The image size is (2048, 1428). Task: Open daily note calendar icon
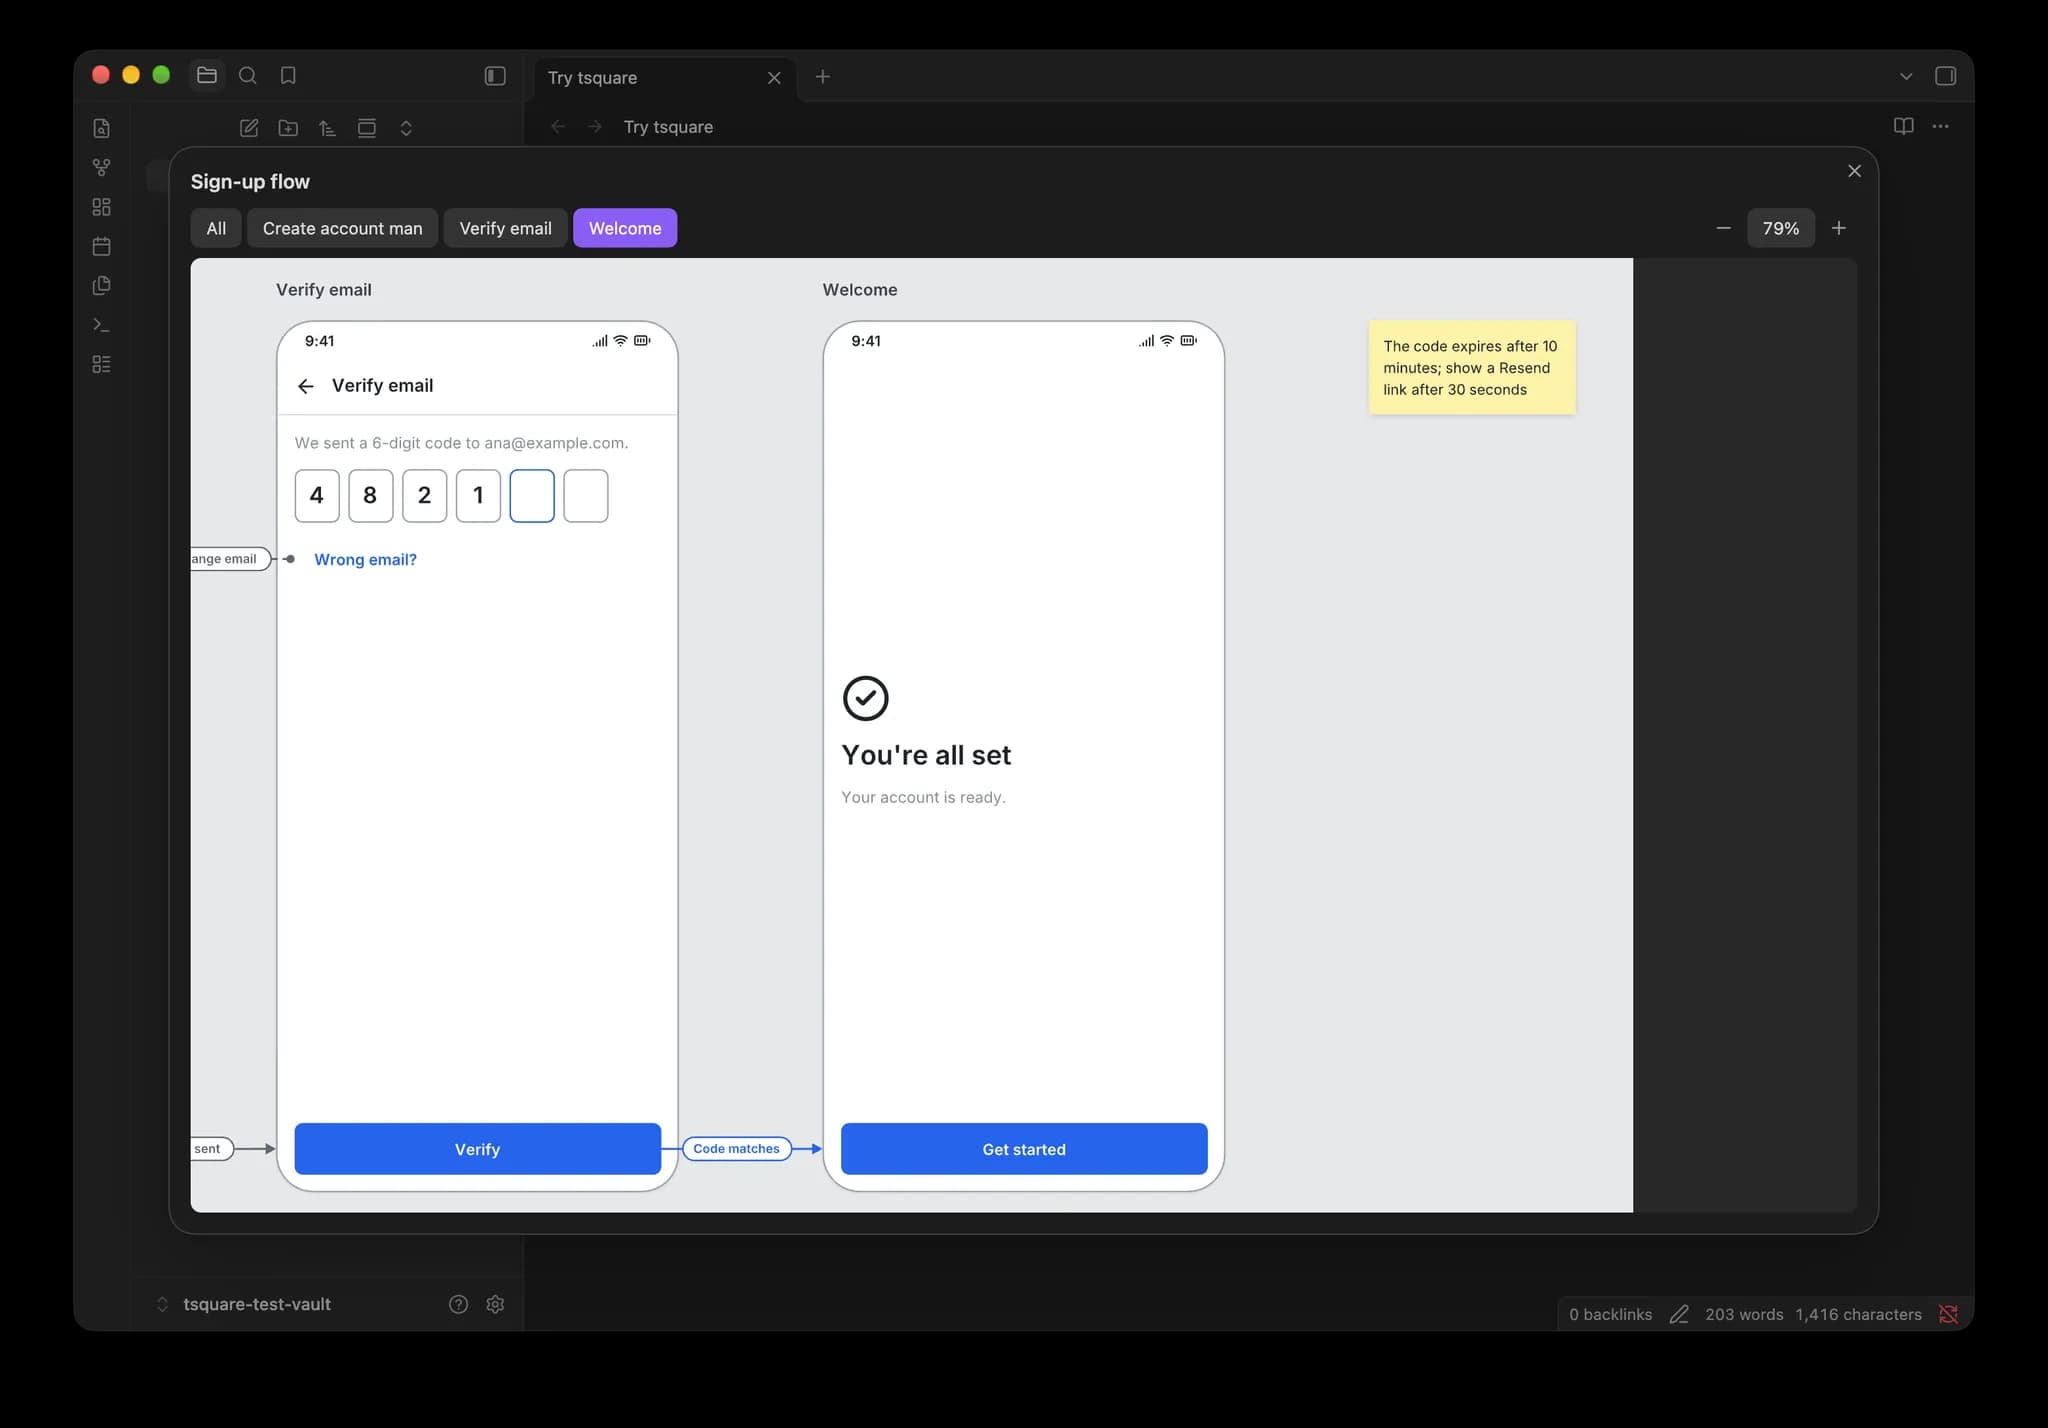tap(101, 246)
